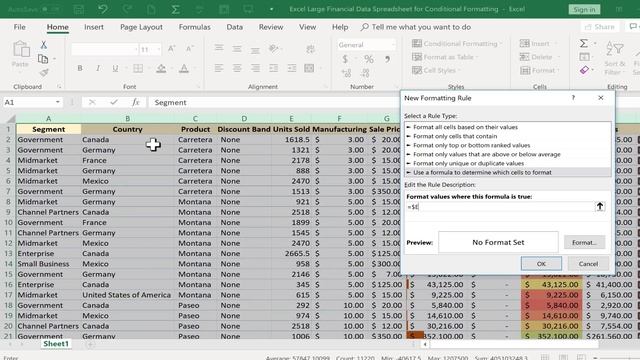
Task: Click the Undo icon in title bar
Action: (102, 9)
